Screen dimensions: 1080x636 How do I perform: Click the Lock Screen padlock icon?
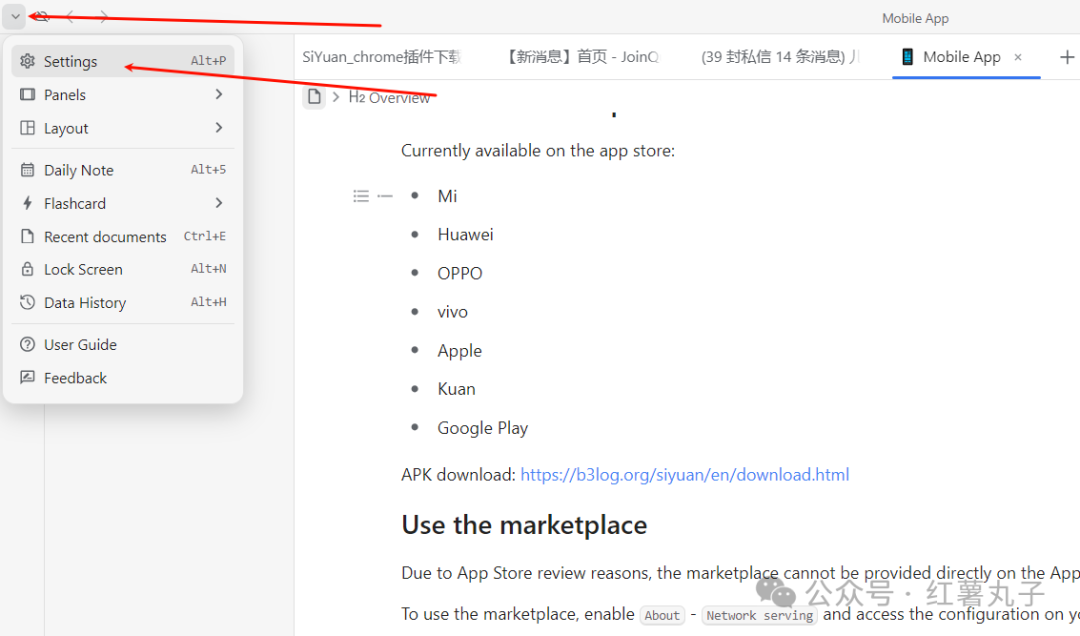click(28, 269)
